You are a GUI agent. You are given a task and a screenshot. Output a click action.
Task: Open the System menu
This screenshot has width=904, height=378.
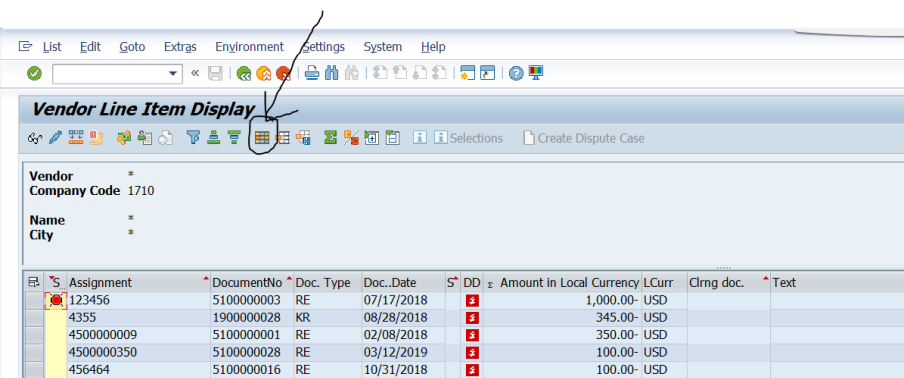point(383,47)
